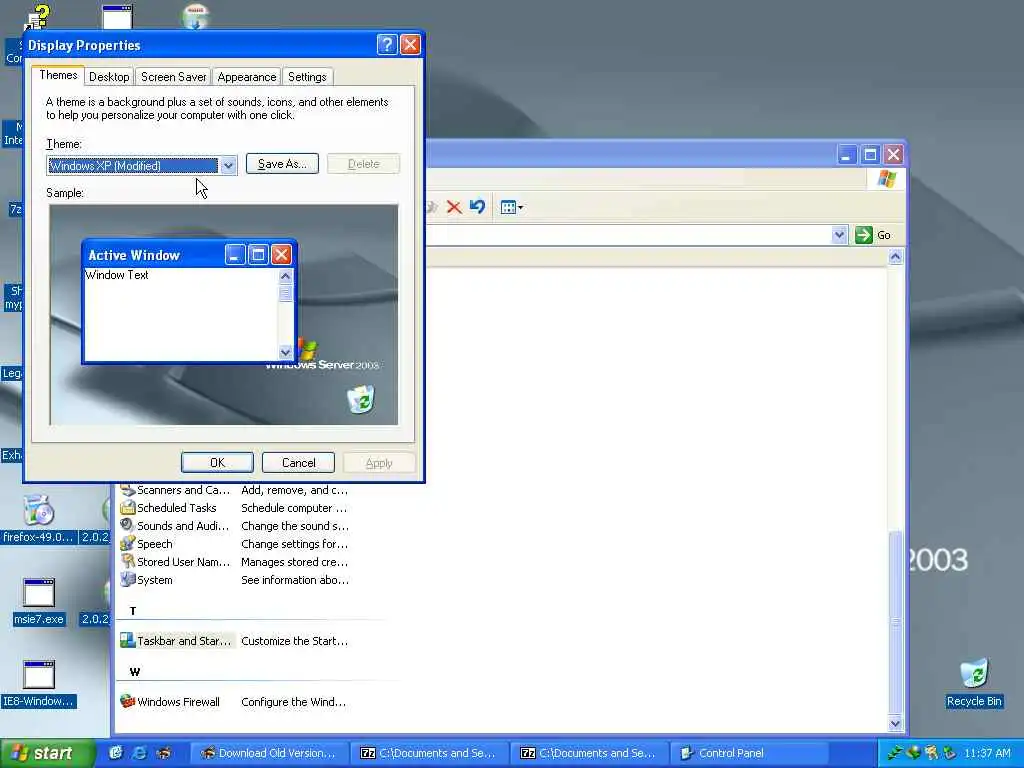The width and height of the screenshot is (1024, 768).
Task: Click the third system tray icon
Action: click(931, 753)
